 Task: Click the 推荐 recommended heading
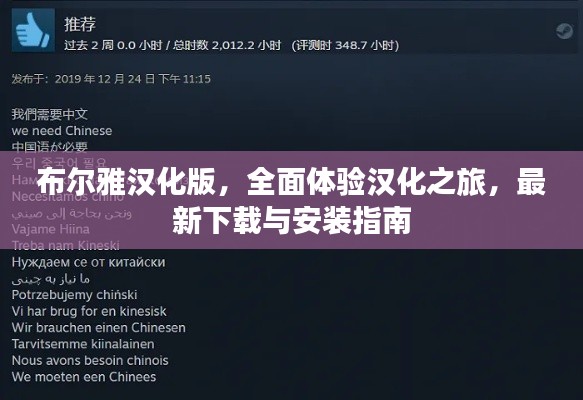click(x=80, y=24)
